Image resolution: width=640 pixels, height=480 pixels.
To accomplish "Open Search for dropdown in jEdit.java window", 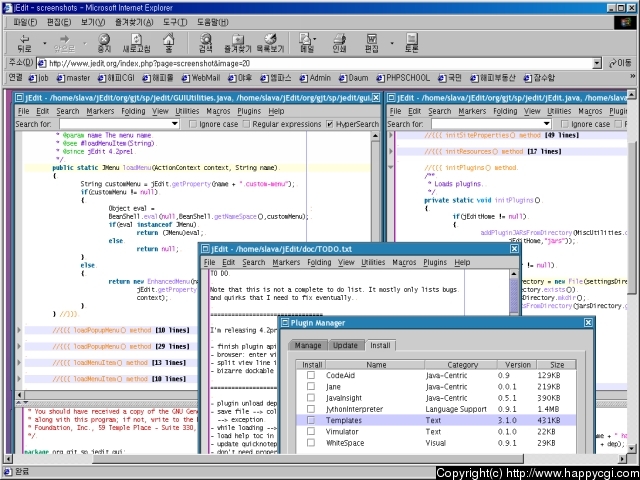I will pos(547,124).
